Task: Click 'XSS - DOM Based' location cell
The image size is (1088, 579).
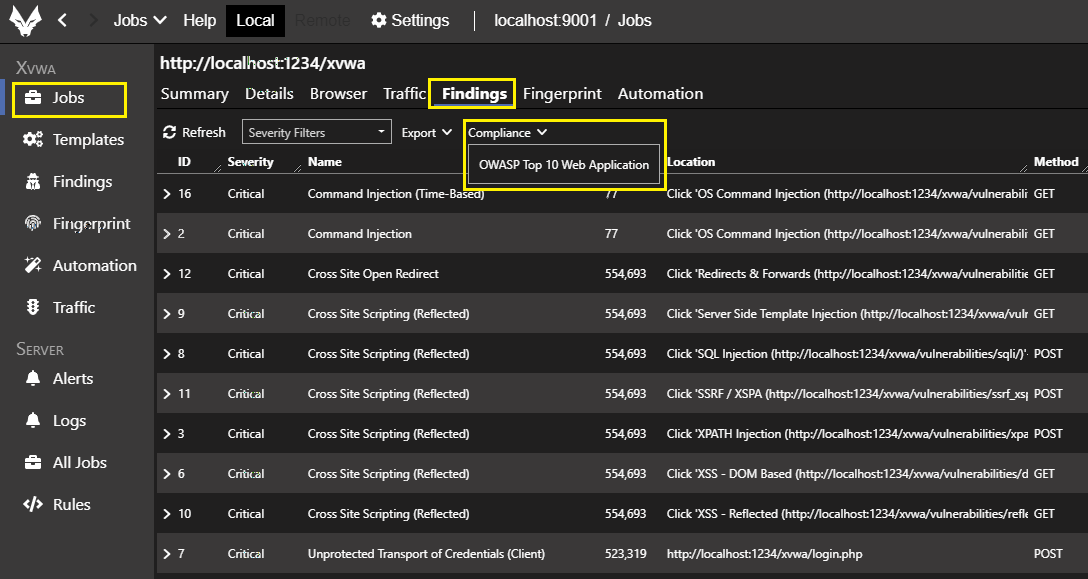Action: 847,473
